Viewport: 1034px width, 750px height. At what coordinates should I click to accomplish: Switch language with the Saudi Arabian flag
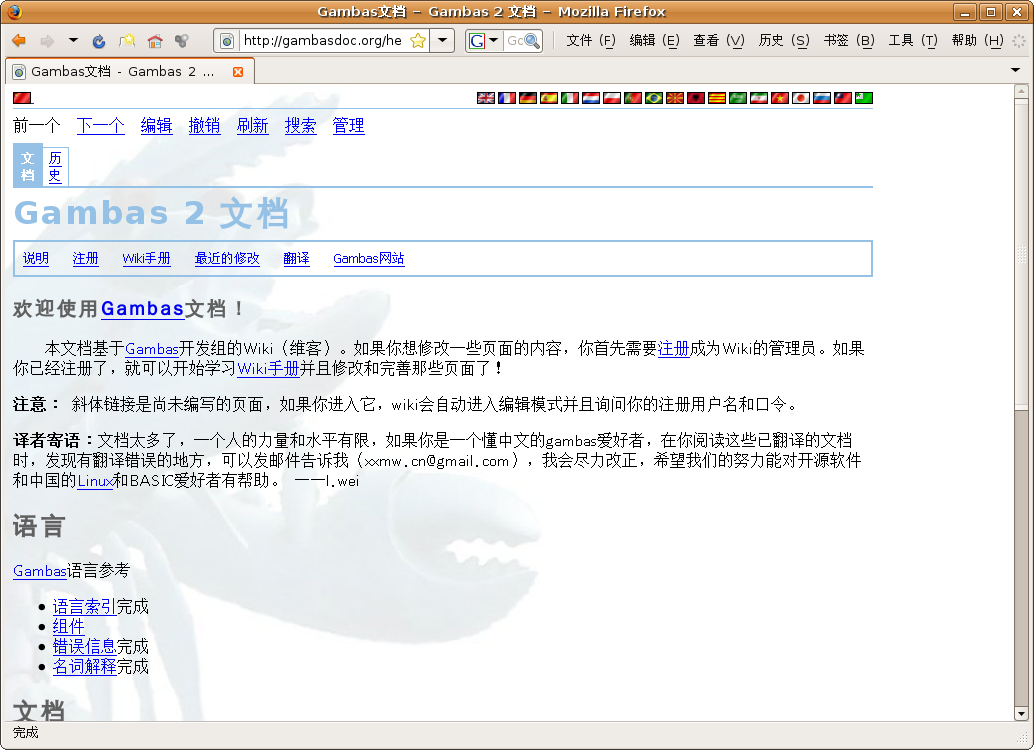click(738, 98)
